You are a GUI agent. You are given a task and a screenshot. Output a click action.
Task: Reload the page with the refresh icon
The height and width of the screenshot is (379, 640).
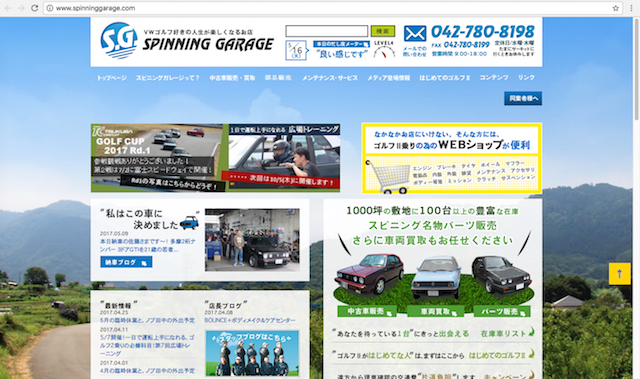pyautogui.click(x=35, y=8)
